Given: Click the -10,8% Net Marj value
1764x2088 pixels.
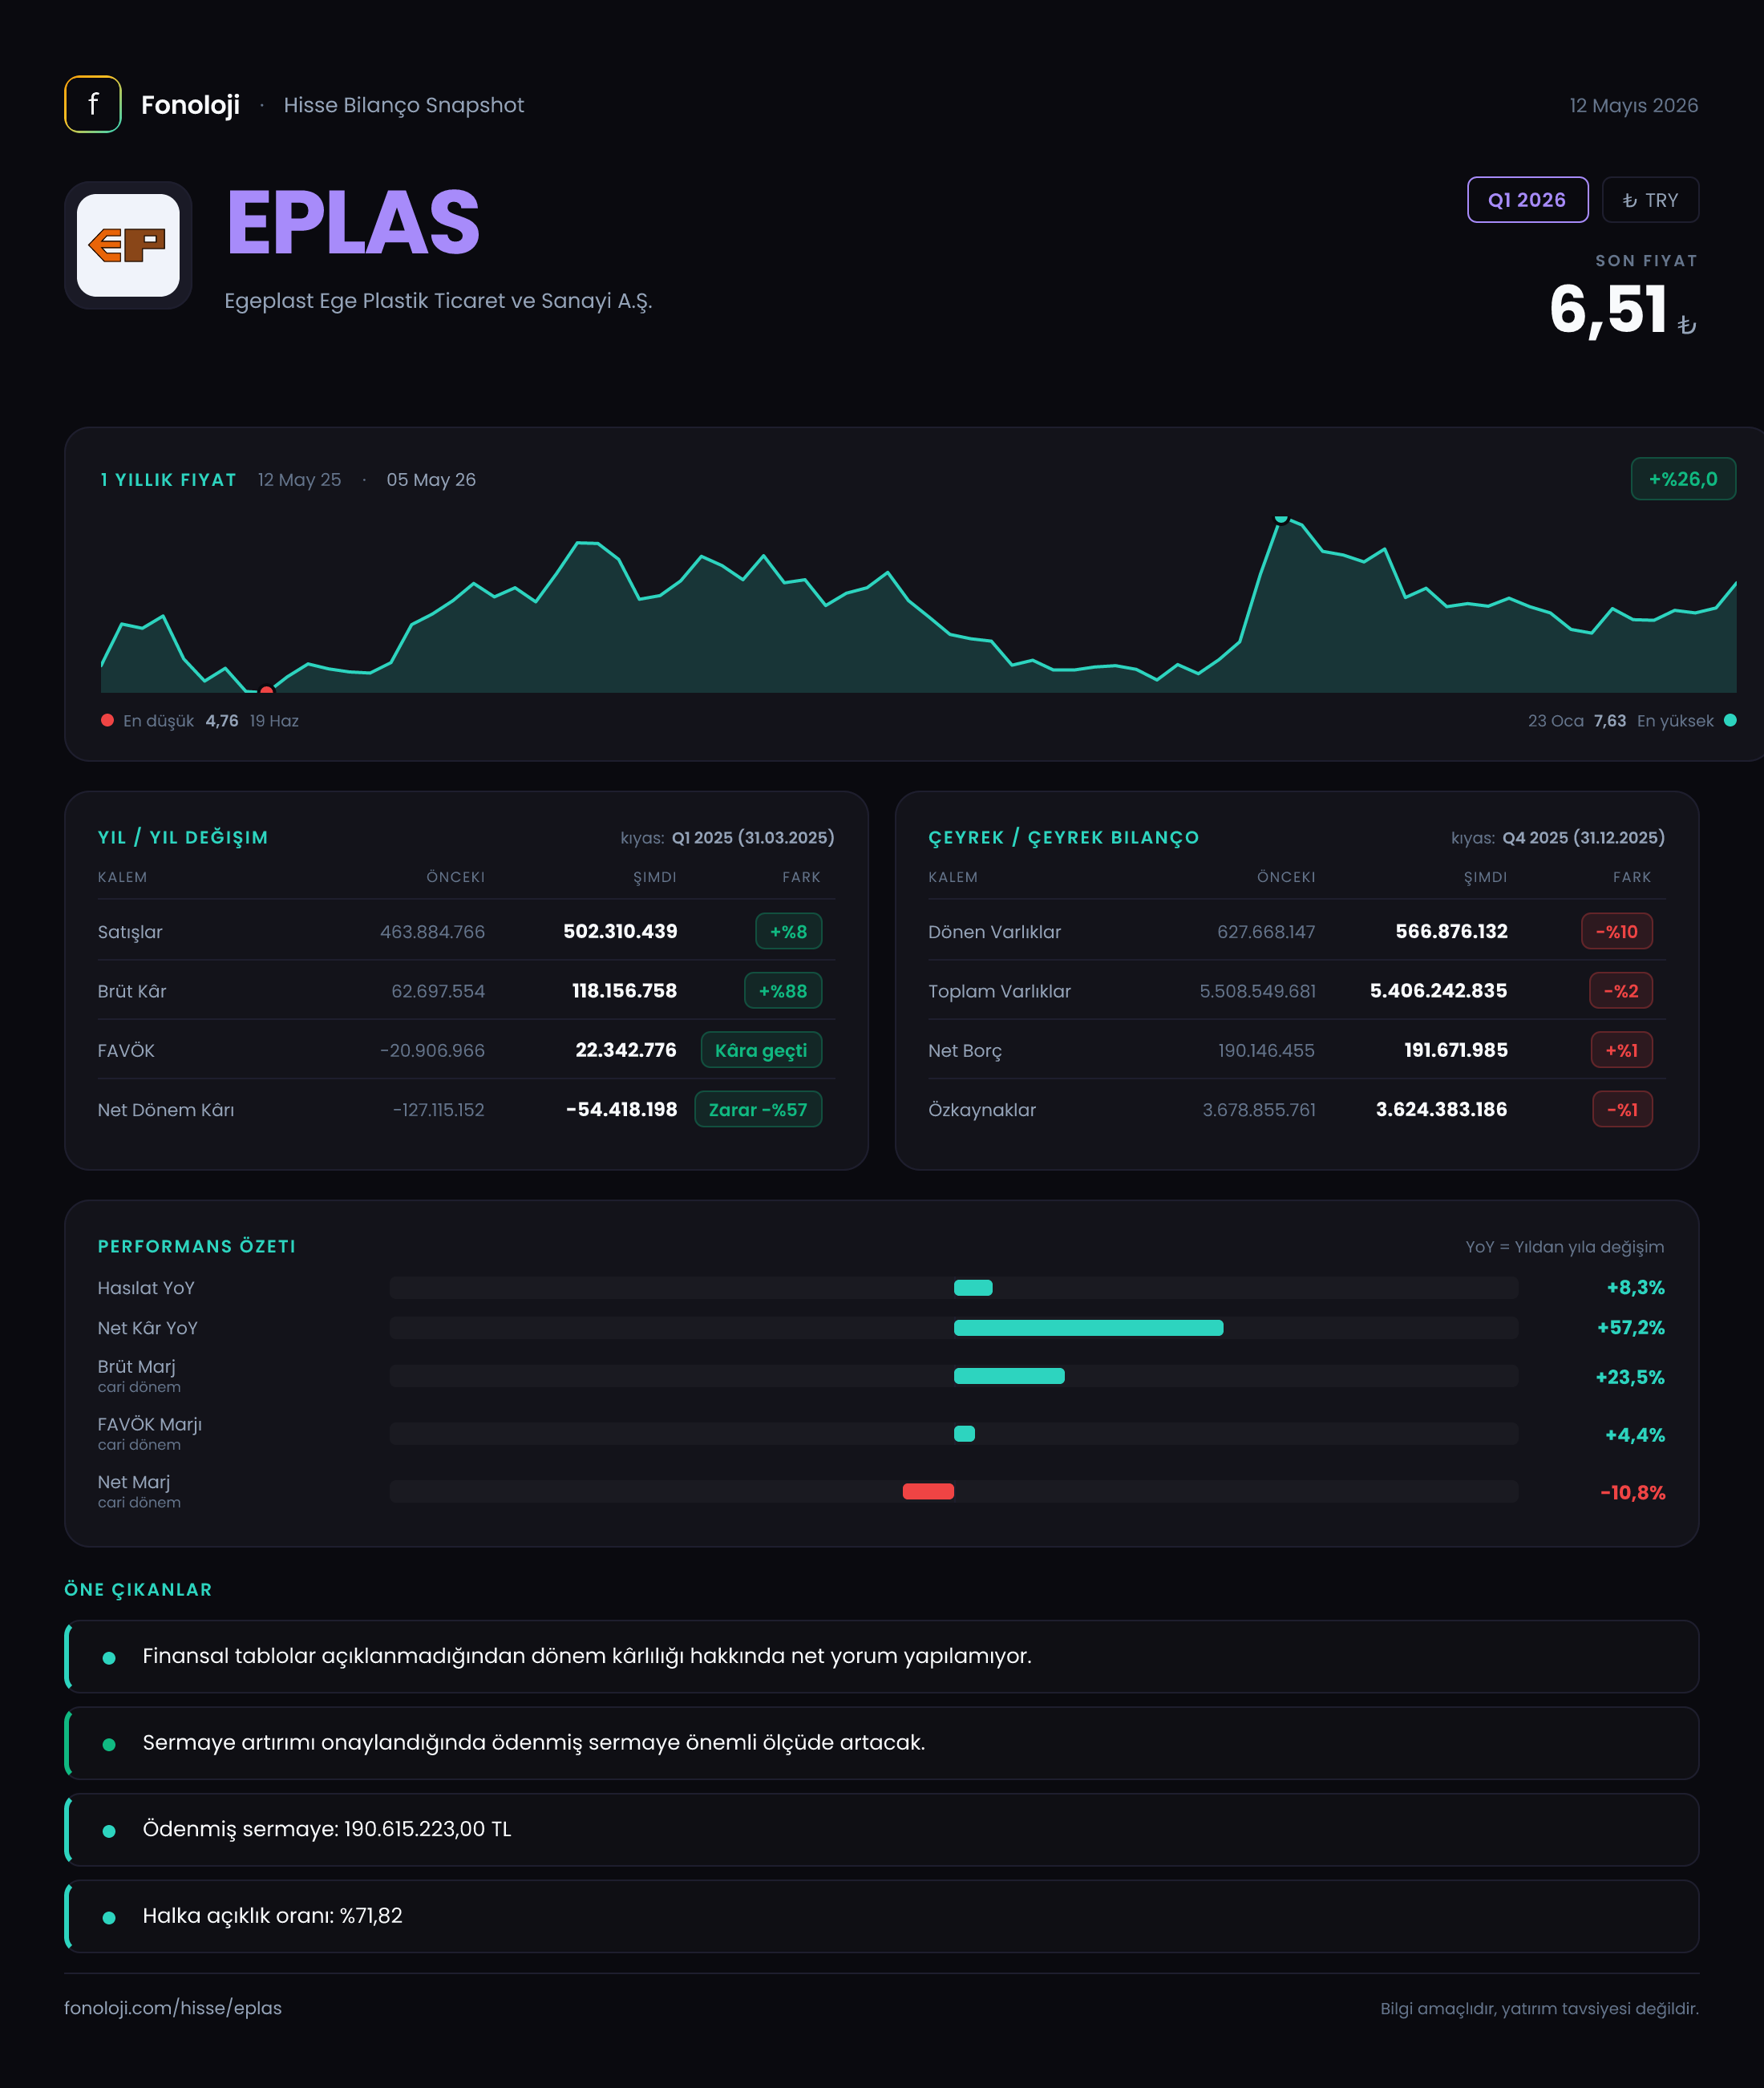Looking at the screenshot, I should (1633, 1492).
